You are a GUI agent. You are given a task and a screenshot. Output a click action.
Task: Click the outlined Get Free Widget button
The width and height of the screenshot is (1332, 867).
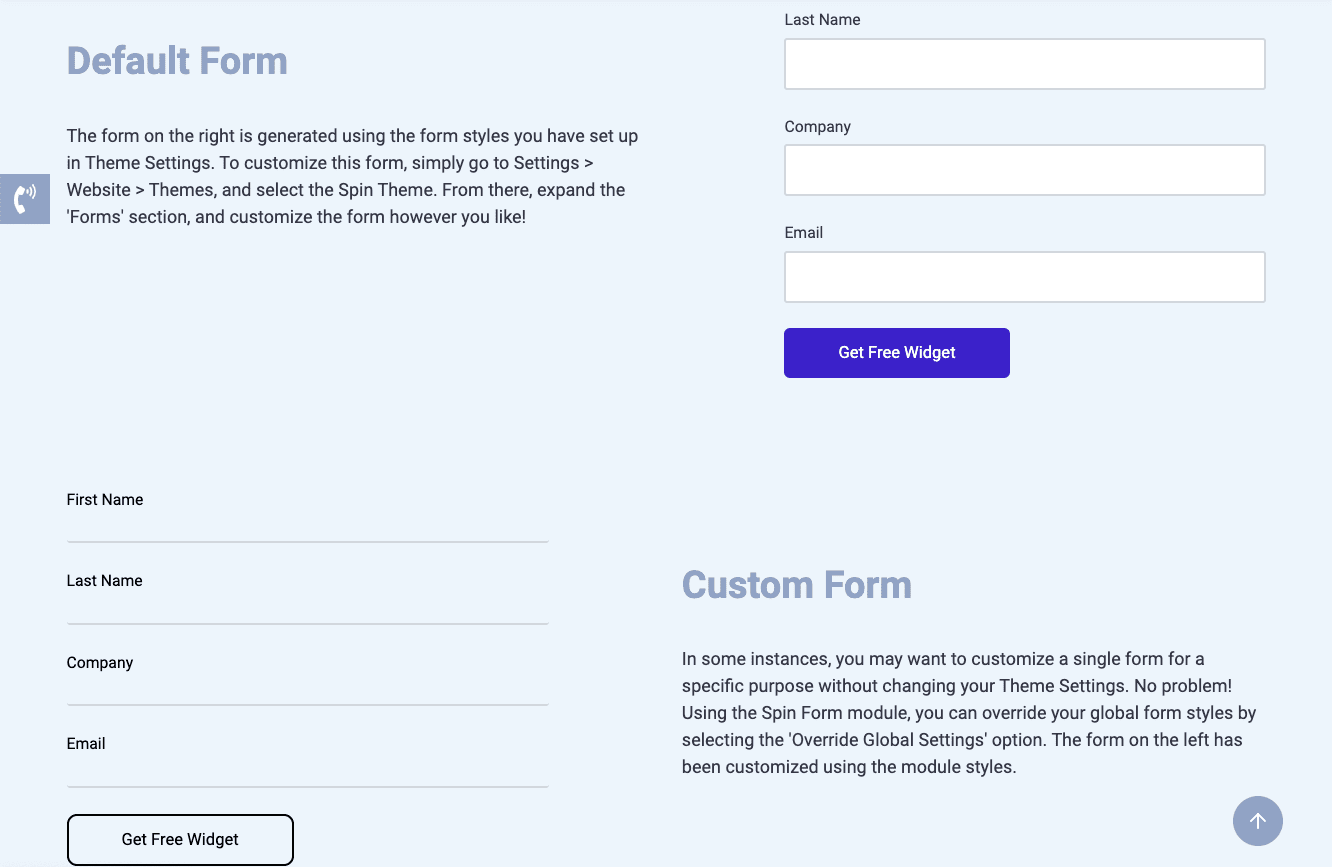click(180, 839)
